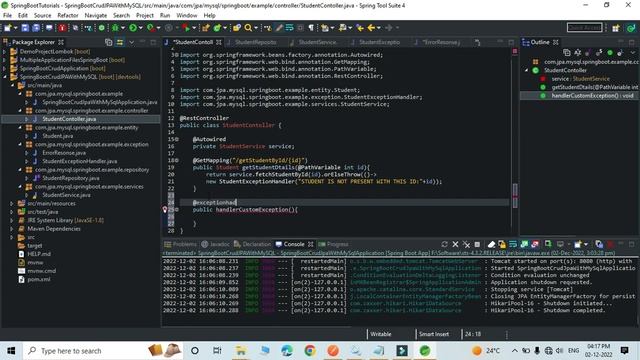Switch to the Spring perspective icon
Image resolution: width=640 pixels, height=360 pixels.
(631, 28)
